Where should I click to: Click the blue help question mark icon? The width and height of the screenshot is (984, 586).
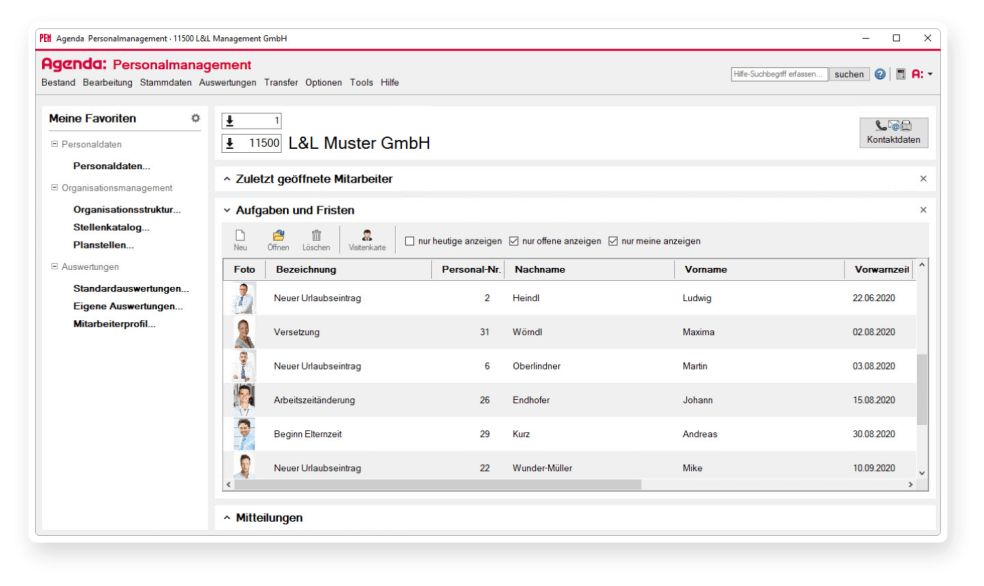[x=880, y=74]
